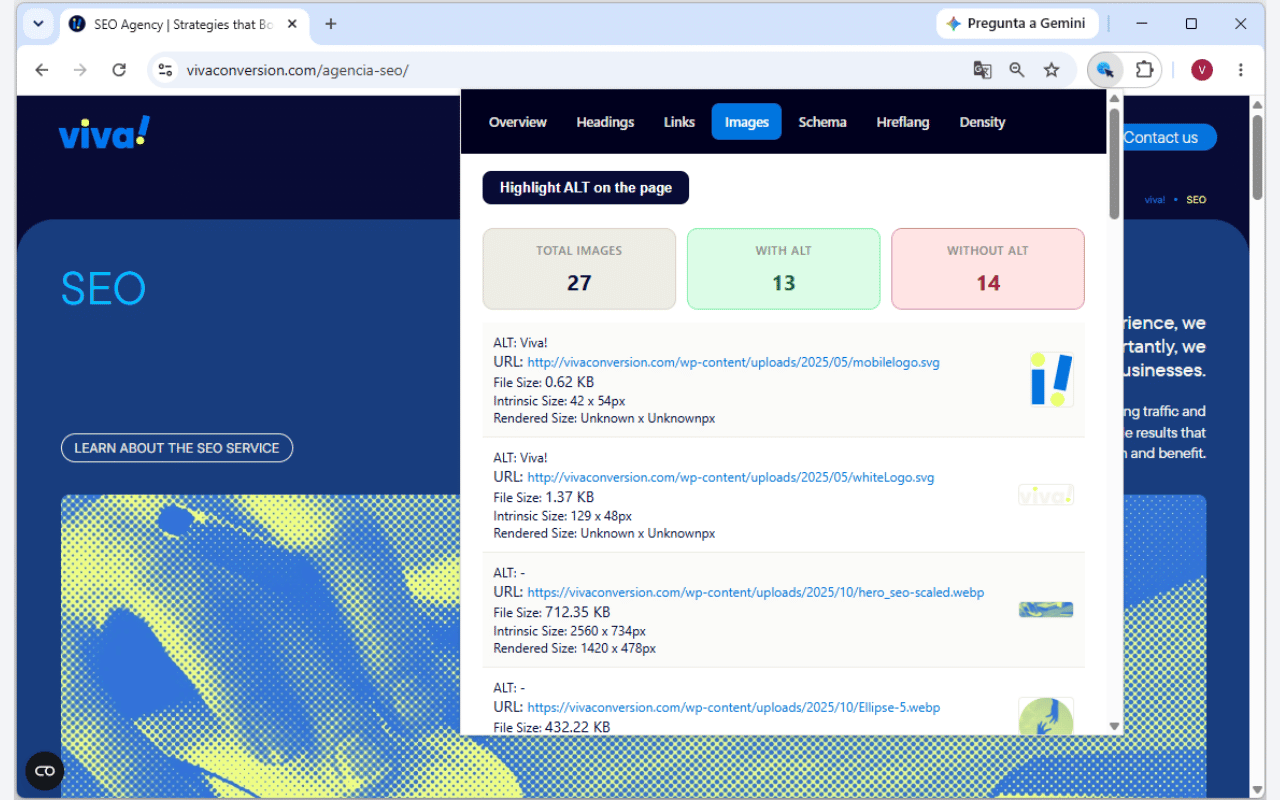Click the popup scrollbar down arrow
The width and height of the screenshot is (1280, 800).
(x=1114, y=726)
